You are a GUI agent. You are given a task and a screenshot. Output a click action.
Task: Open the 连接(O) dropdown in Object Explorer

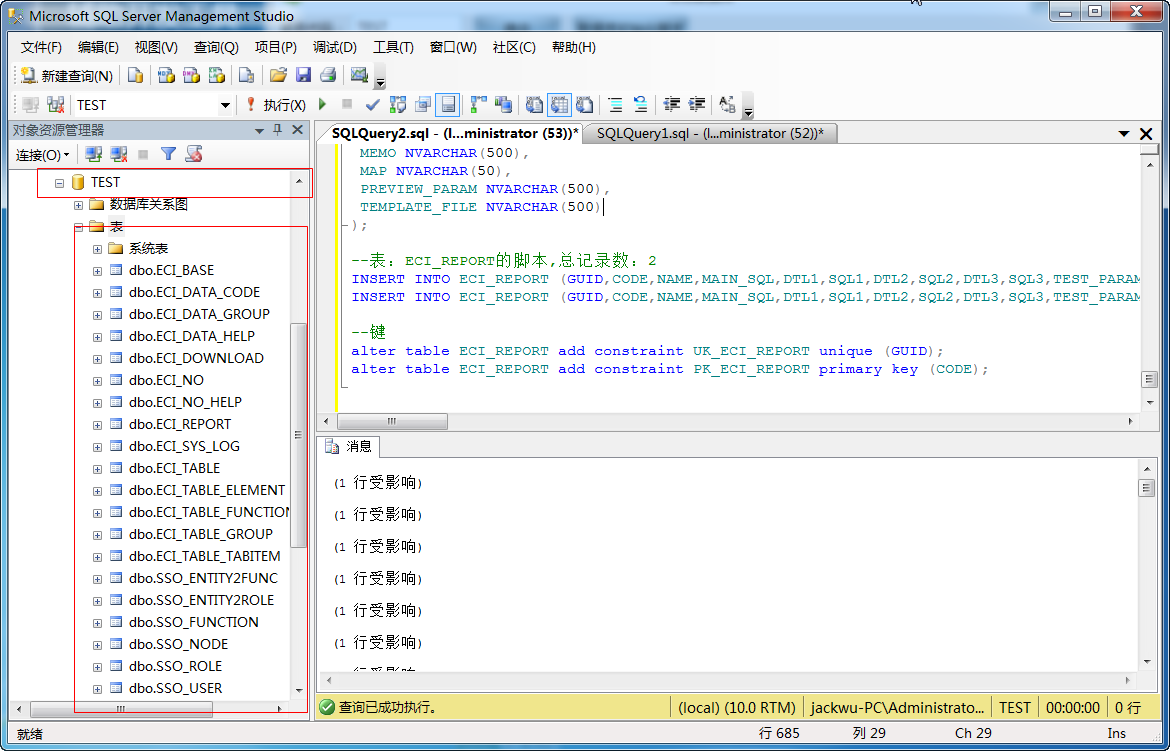point(43,155)
